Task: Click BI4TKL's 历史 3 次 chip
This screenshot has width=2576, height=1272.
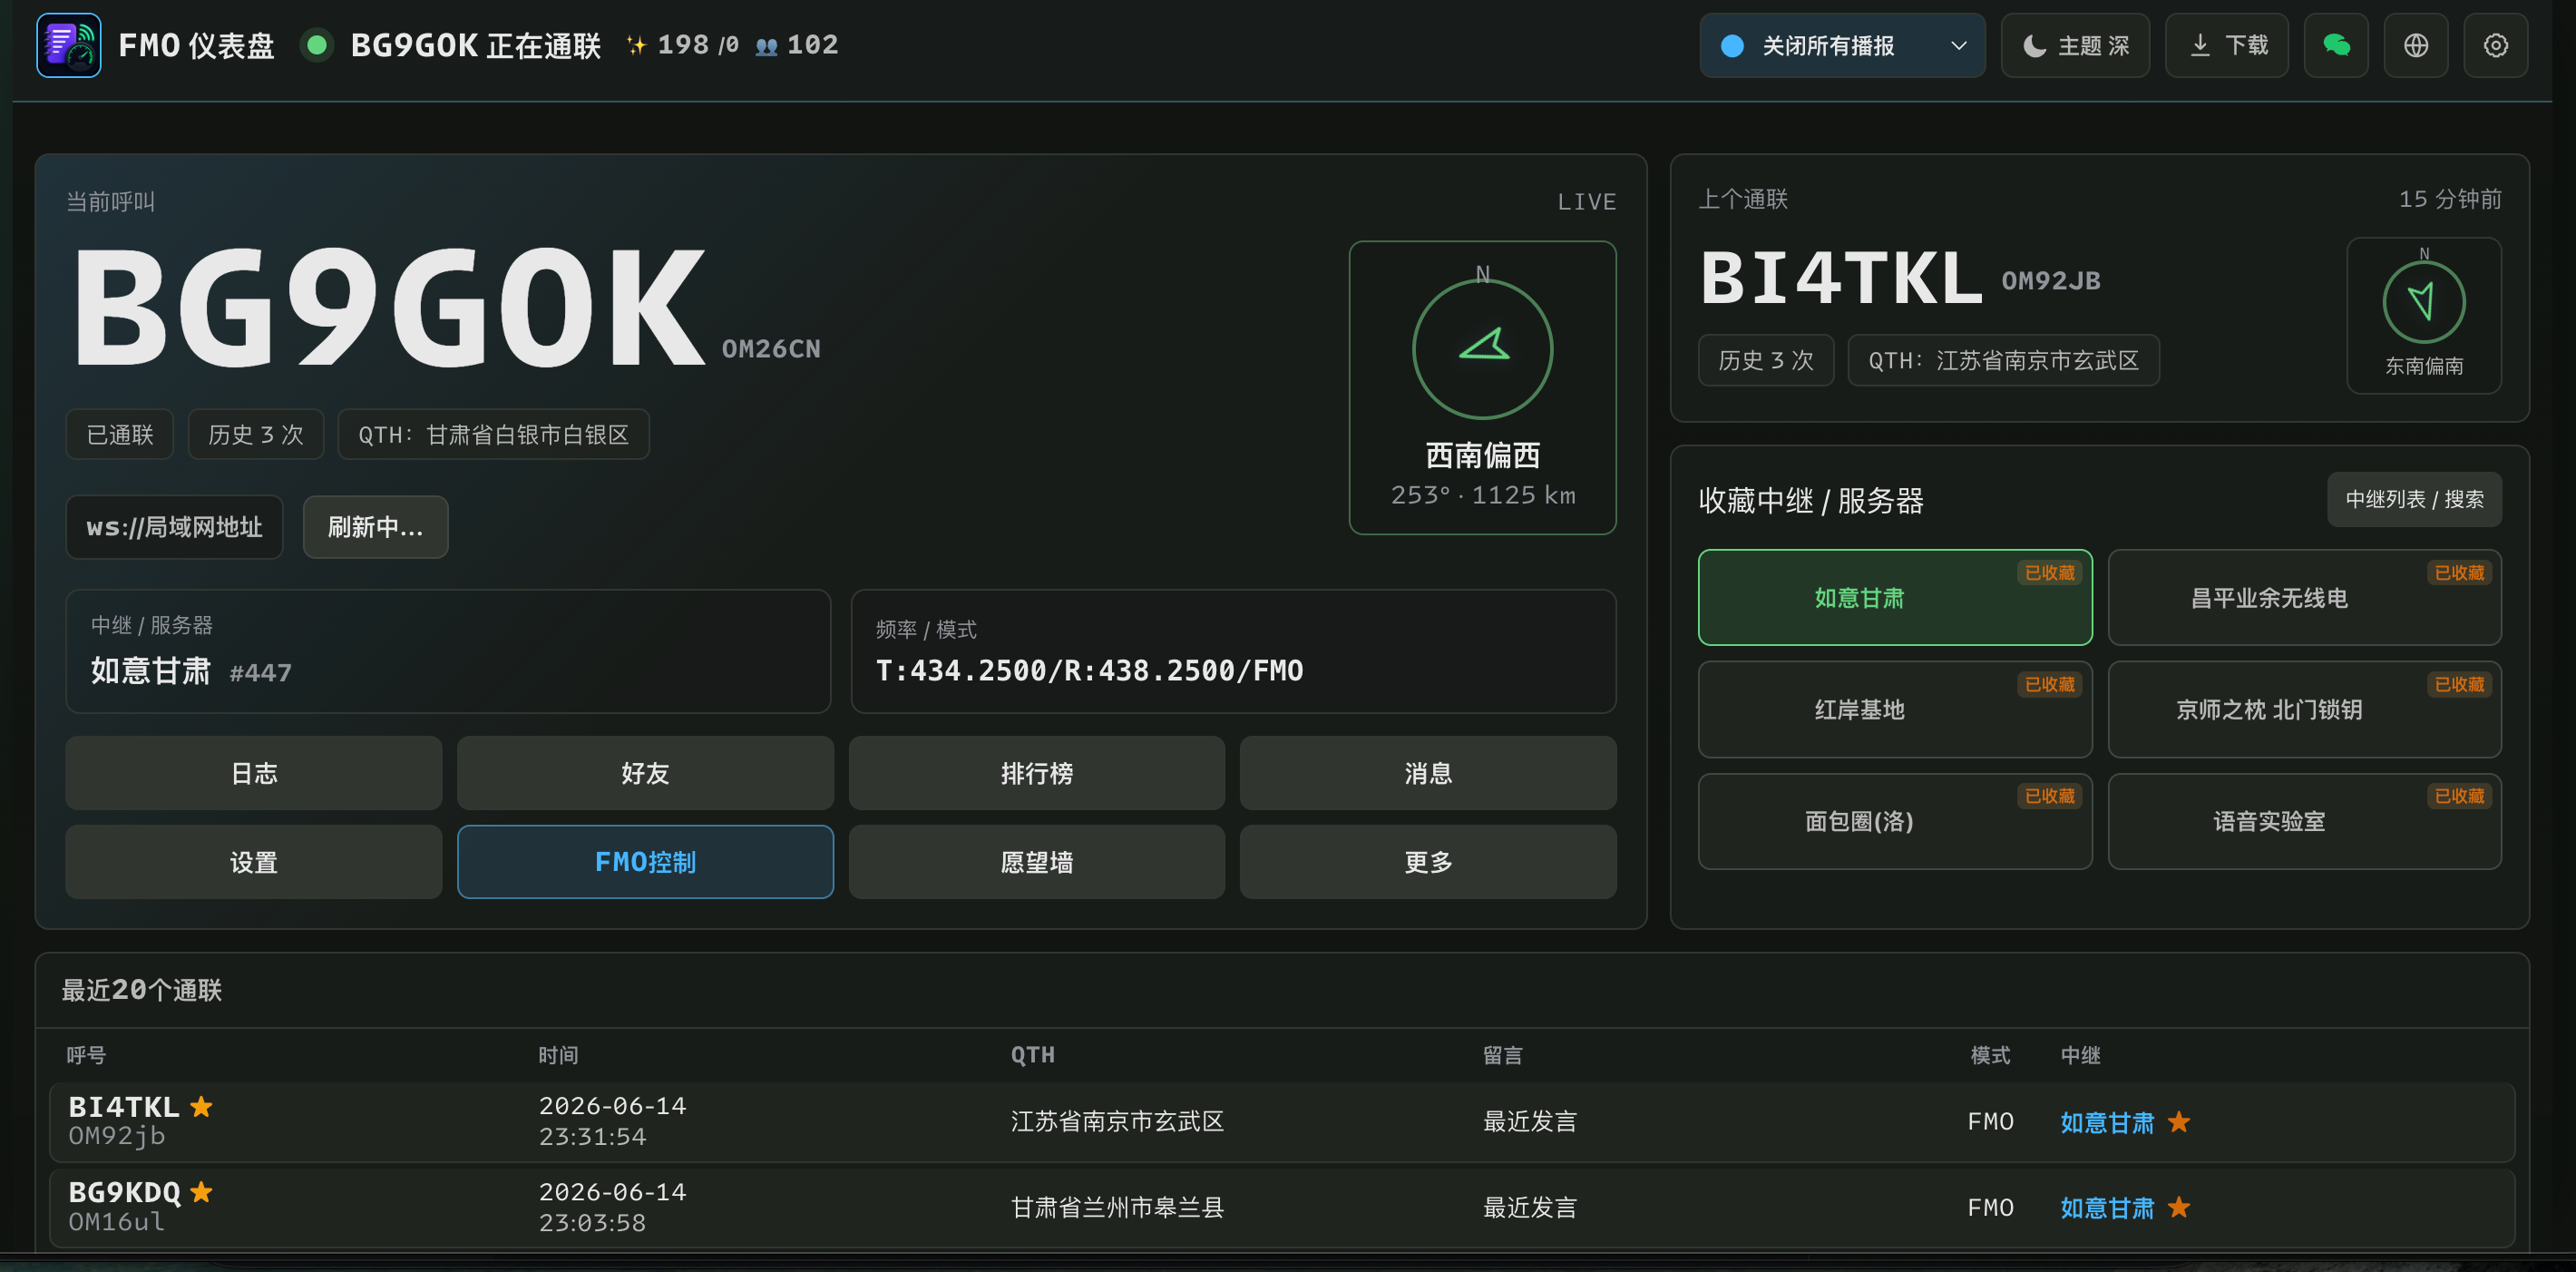Action: tap(1765, 360)
